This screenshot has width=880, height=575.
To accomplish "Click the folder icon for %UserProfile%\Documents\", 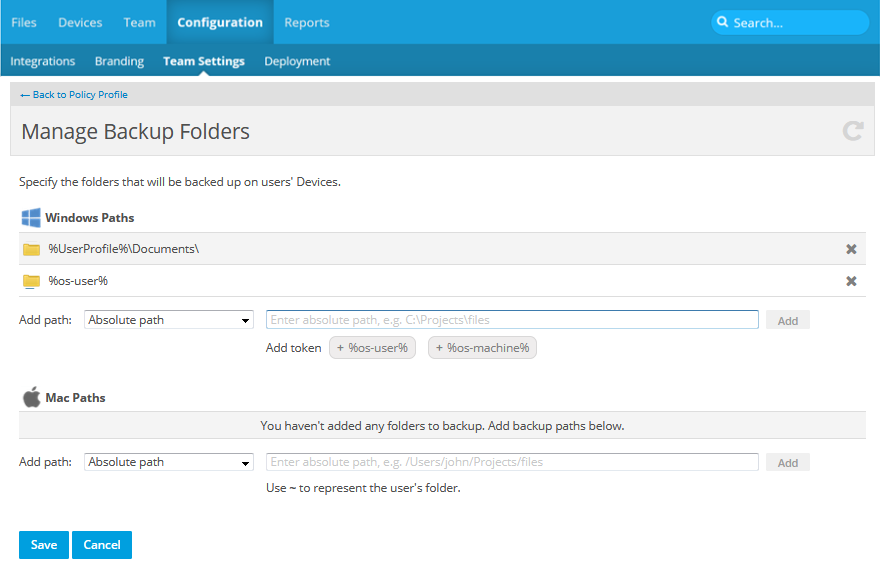I will click(31, 249).
